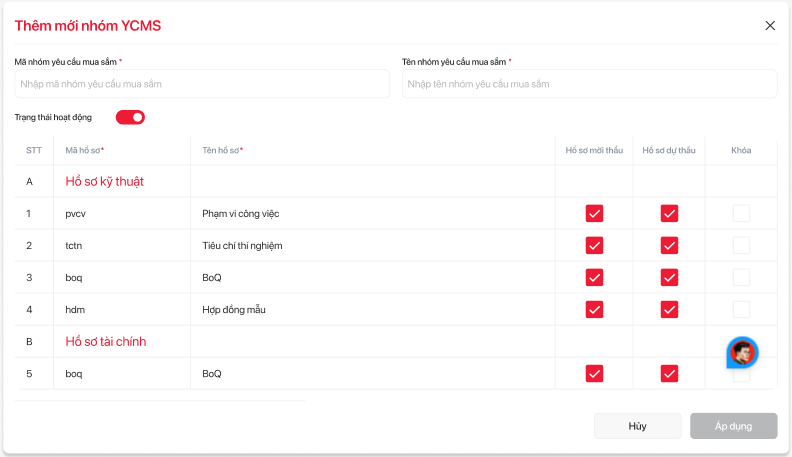
Task: Uncheck Hồ sơ mời thầu for hdm
Action: pos(594,309)
